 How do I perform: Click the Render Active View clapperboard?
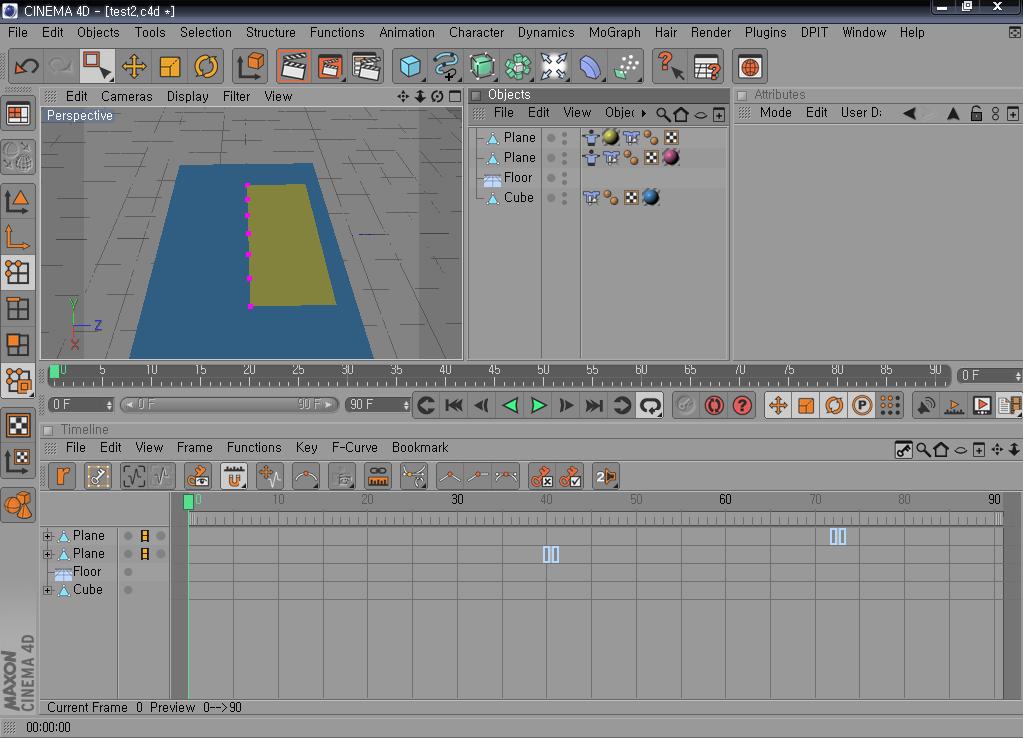(x=294, y=66)
